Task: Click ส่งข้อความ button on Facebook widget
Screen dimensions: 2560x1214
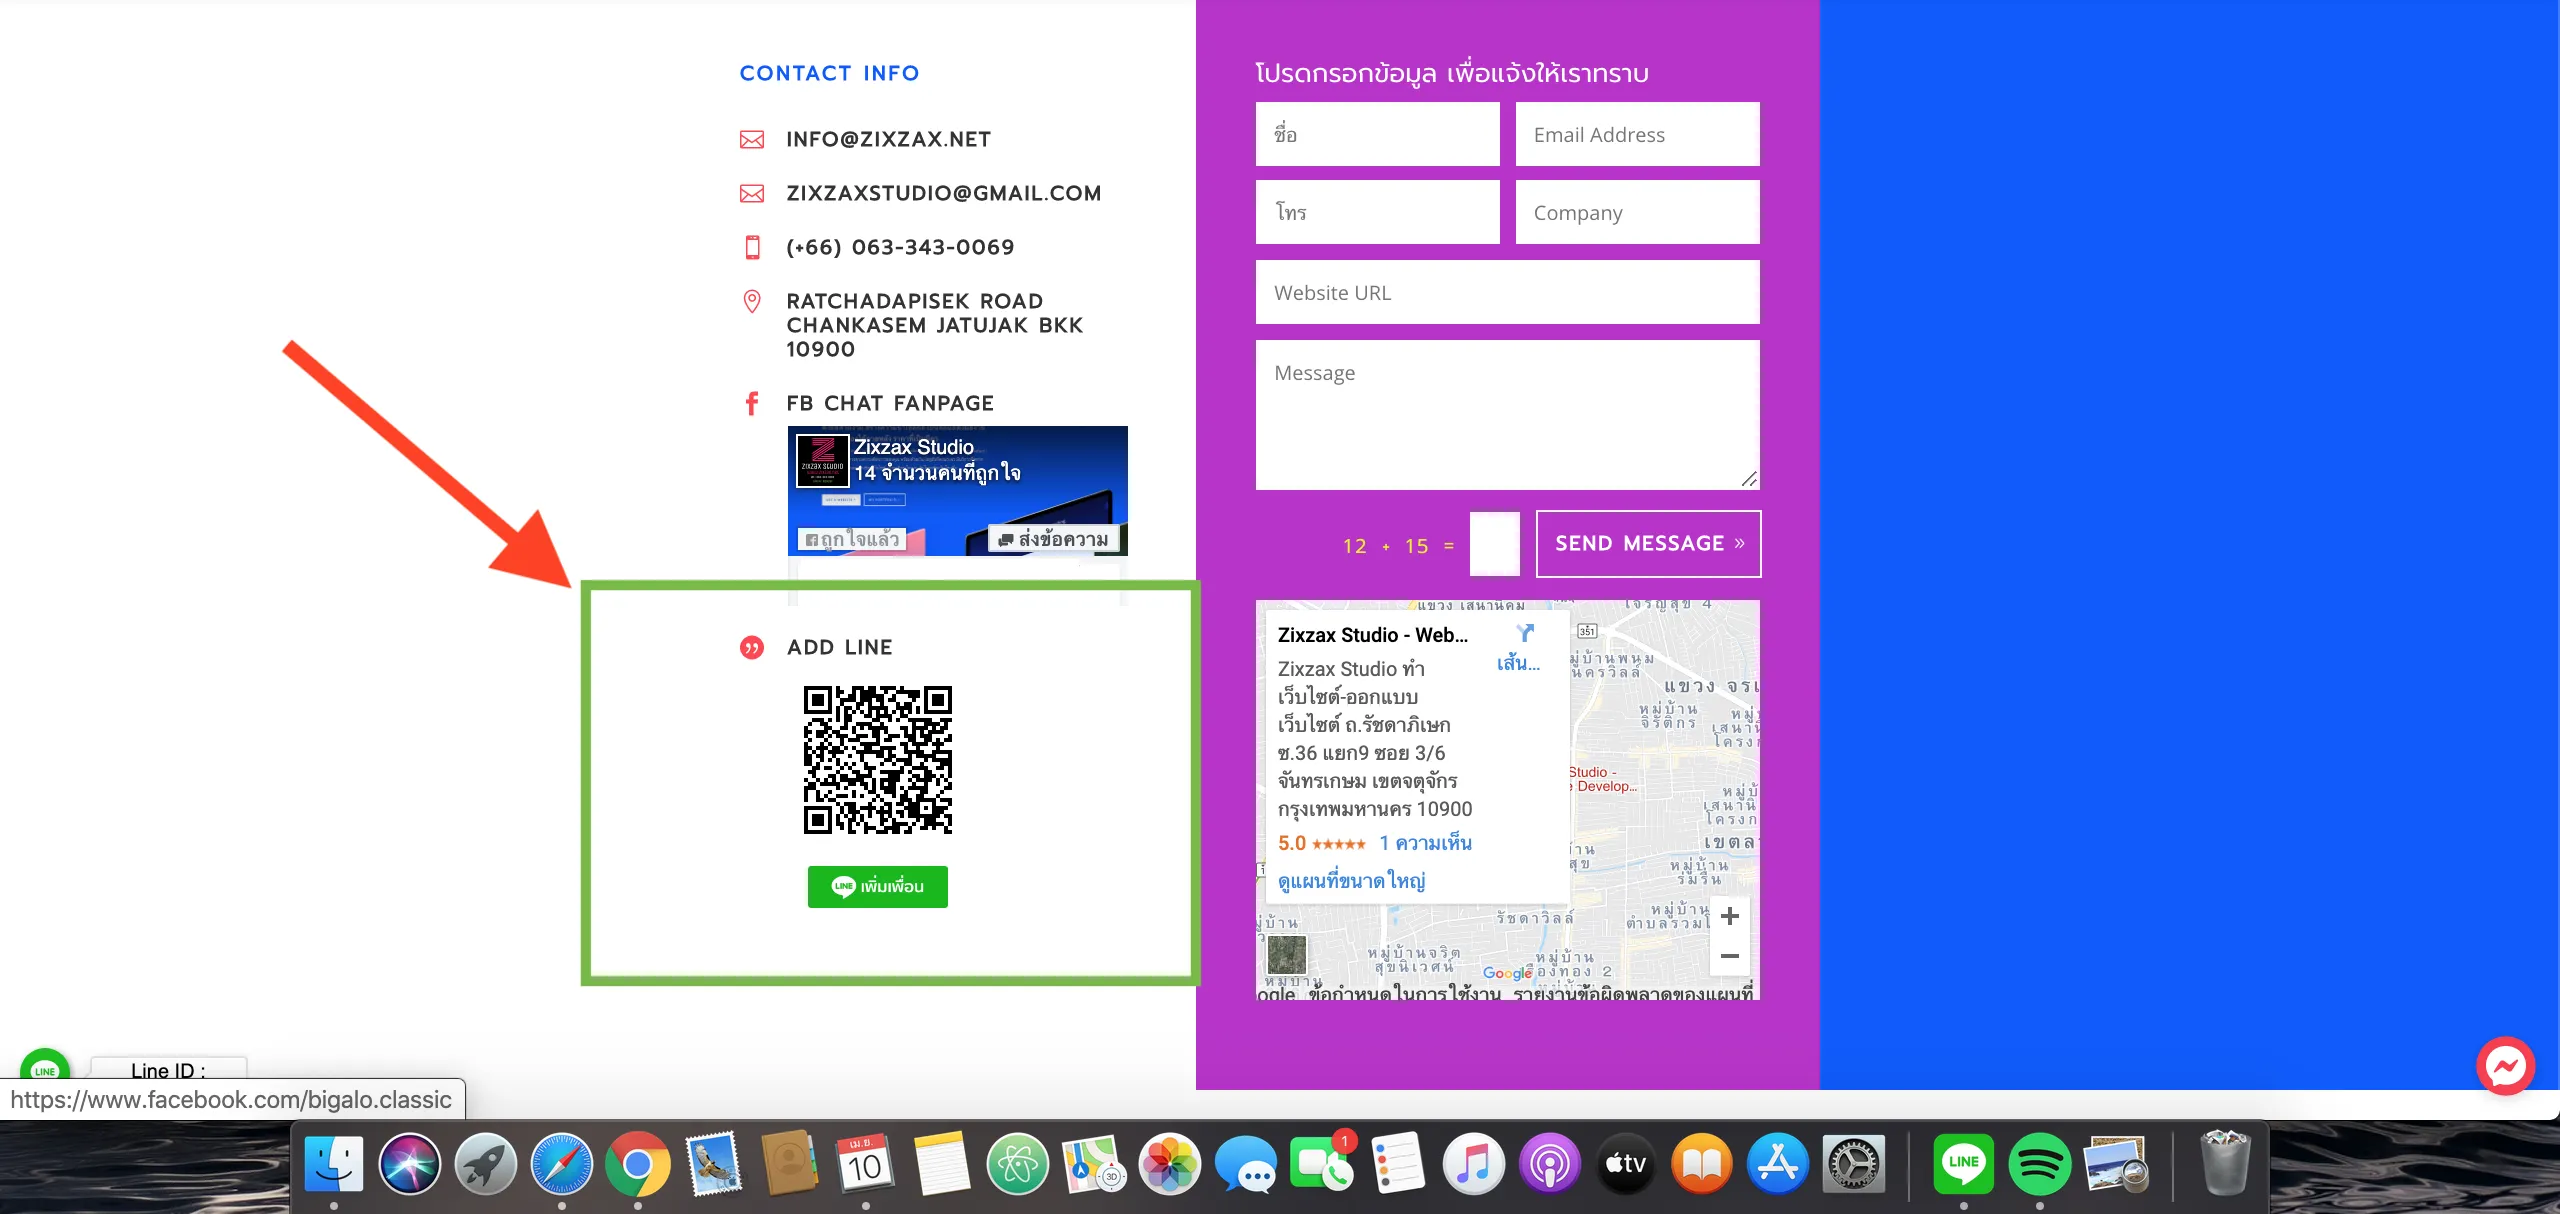Action: [x=1054, y=539]
